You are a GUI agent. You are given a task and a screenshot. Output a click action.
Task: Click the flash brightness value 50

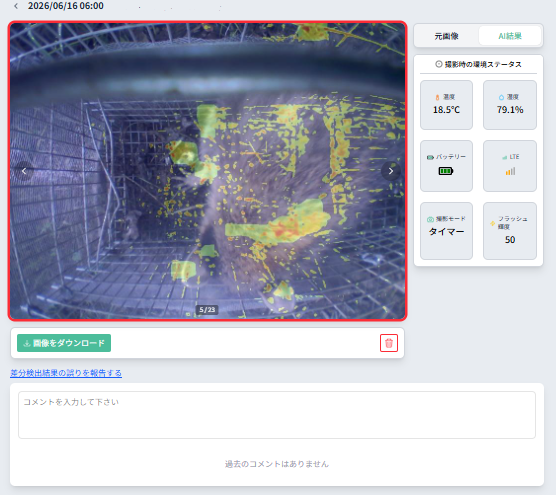[510, 240]
